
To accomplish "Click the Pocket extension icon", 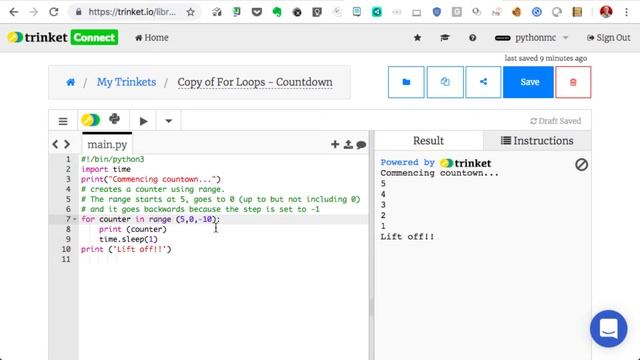I will pyautogui.click(x=257, y=12).
